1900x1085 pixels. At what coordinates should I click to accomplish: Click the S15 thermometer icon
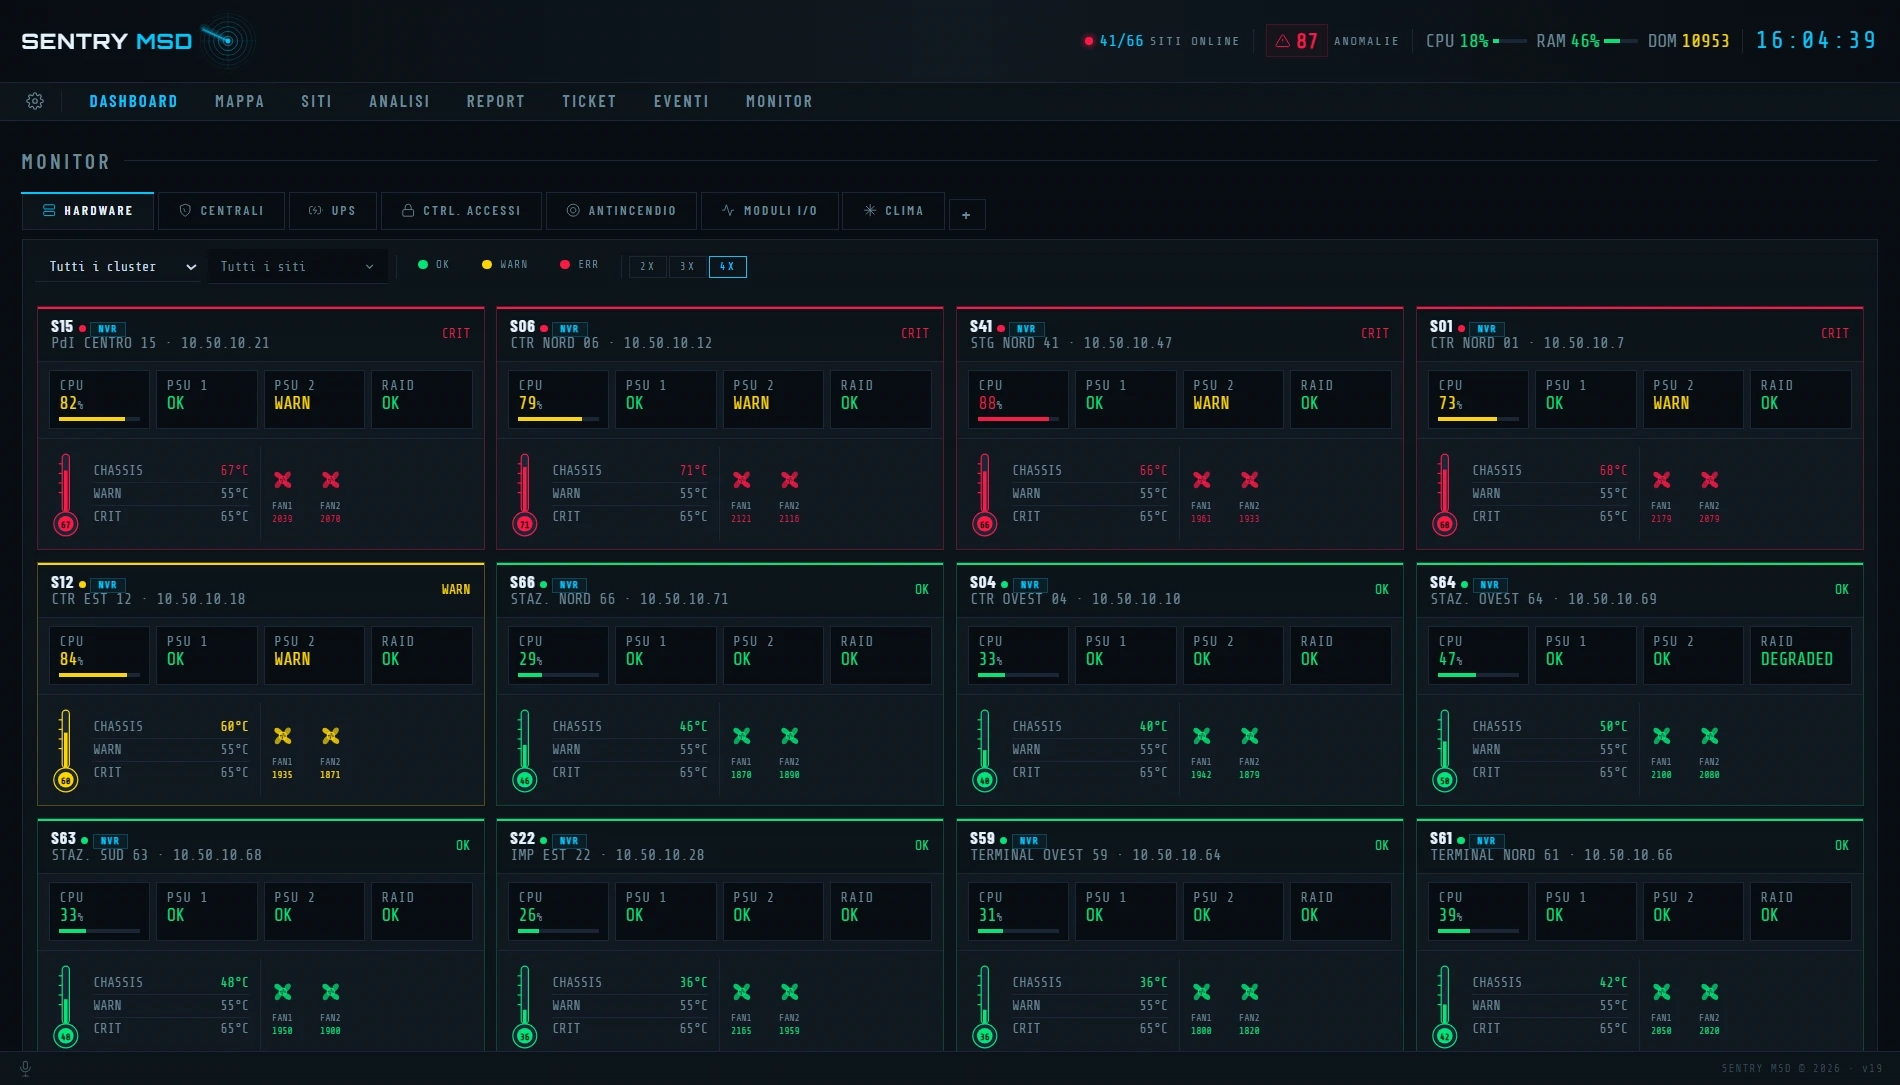[x=66, y=494]
